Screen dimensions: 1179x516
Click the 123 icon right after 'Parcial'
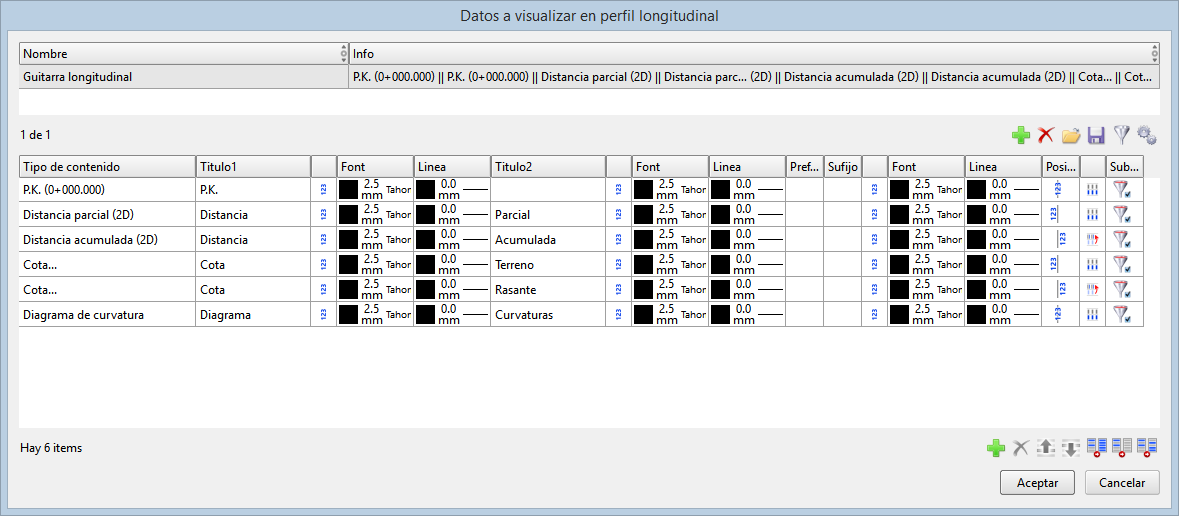pos(618,214)
